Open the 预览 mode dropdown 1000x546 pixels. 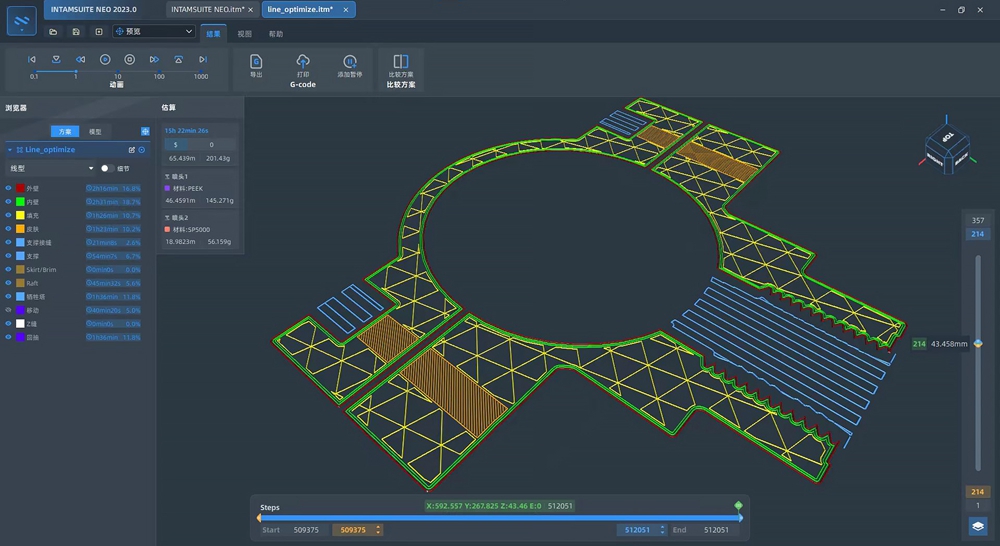pyautogui.click(x=154, y=32)
